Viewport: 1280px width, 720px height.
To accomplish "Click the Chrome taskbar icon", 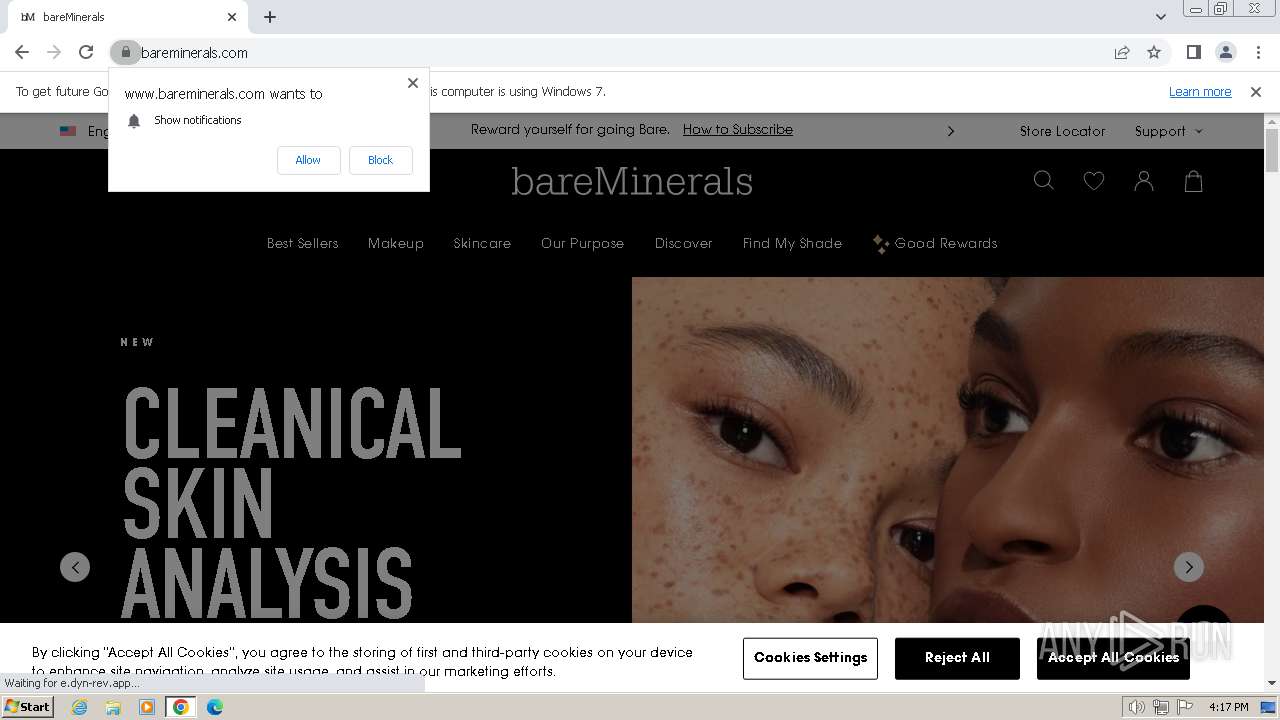I will [x=181, y=707].
